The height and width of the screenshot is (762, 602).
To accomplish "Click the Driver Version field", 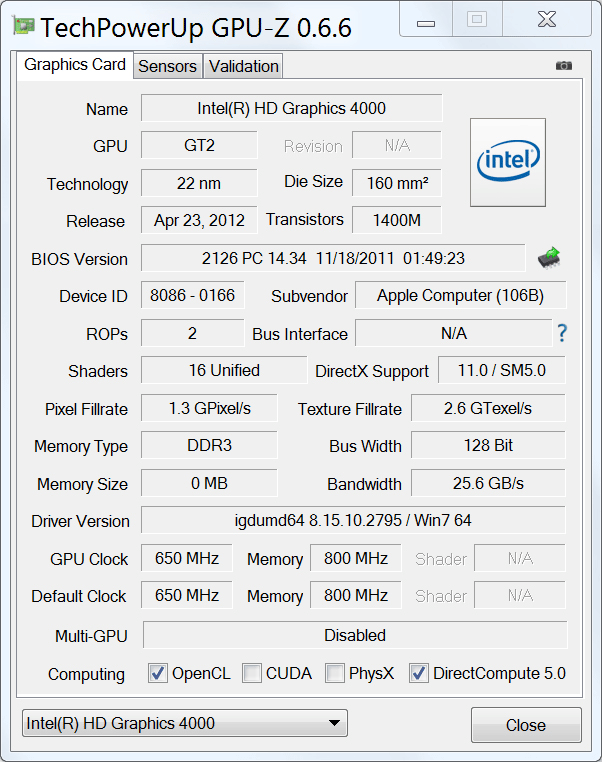I will click(353, 520).
